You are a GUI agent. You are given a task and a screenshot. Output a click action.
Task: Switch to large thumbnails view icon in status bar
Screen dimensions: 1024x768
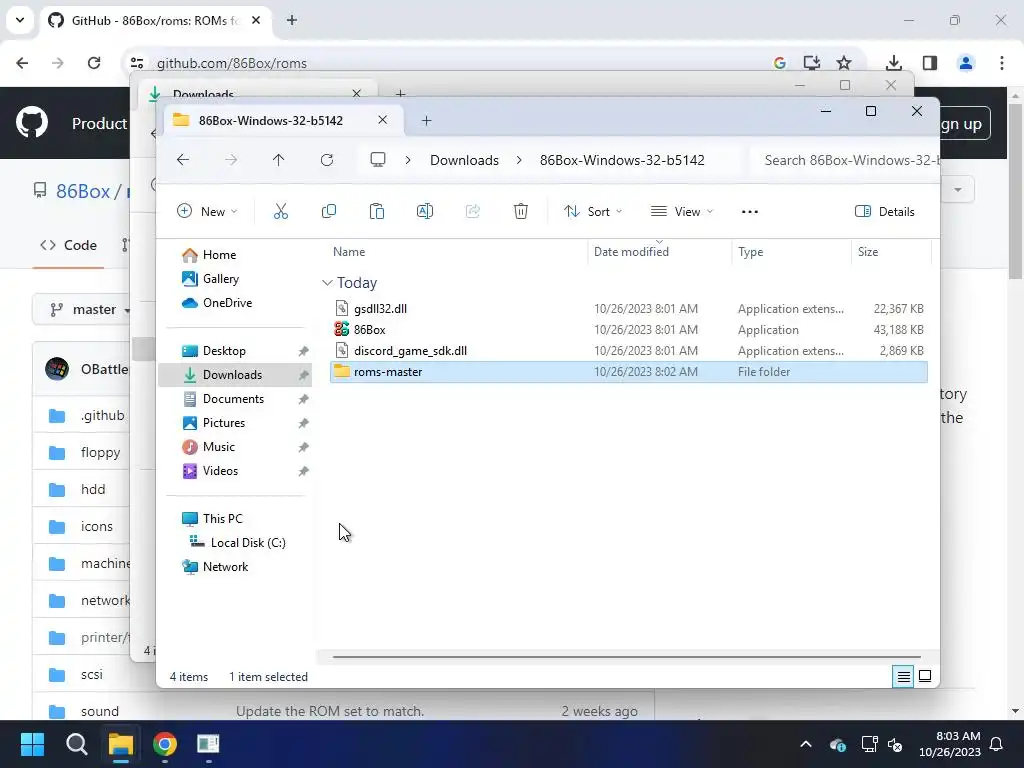[925, 677]
